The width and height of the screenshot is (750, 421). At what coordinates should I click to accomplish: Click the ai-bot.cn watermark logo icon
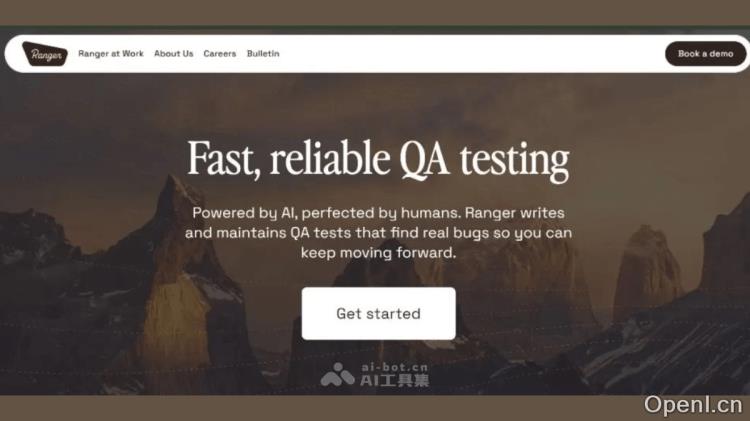point(338,375)
